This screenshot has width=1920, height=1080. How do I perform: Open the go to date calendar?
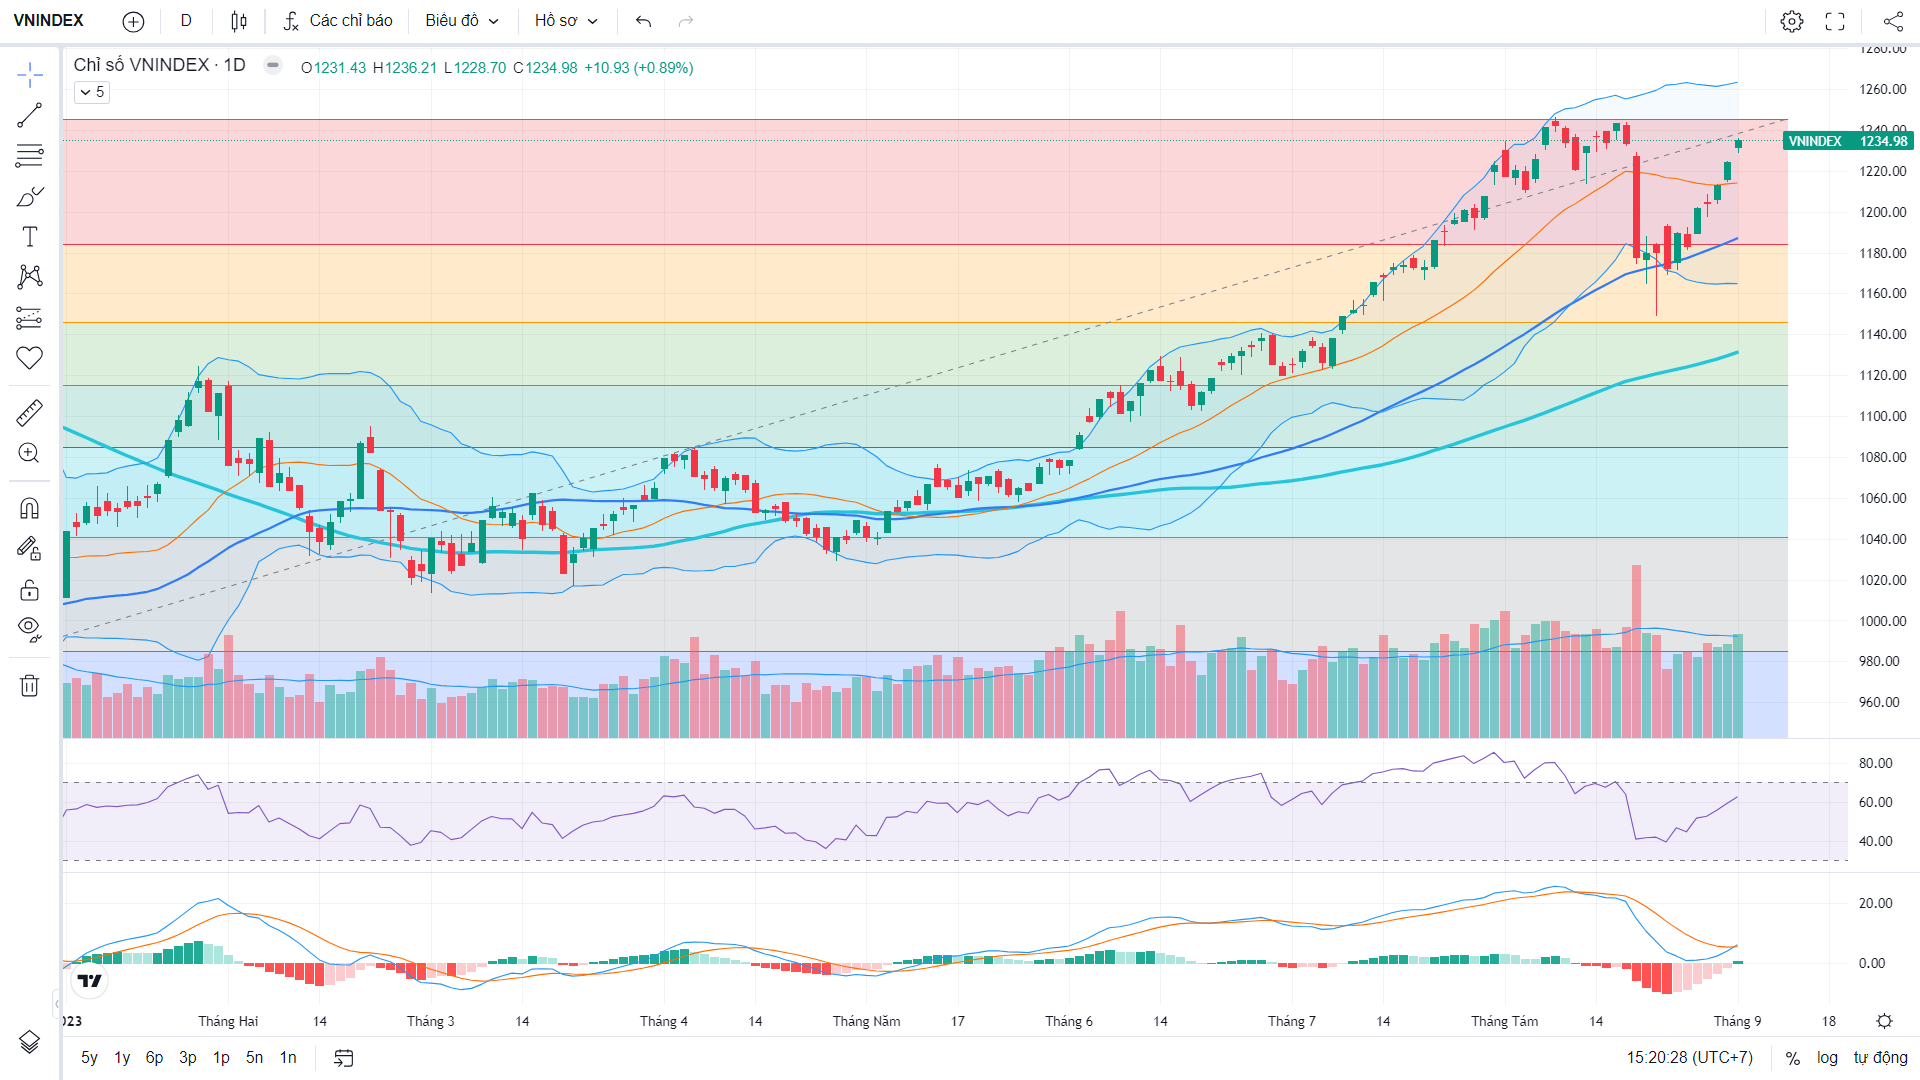point(344,1058)
